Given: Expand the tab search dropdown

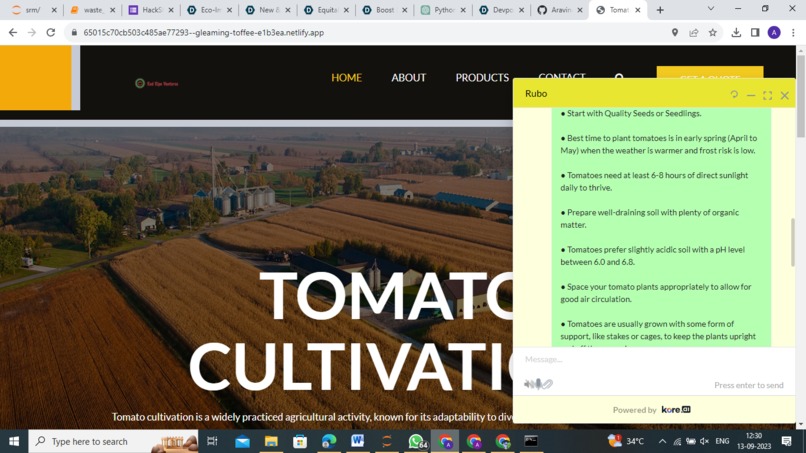Looking at the screenshot, I should pos(711,9).
